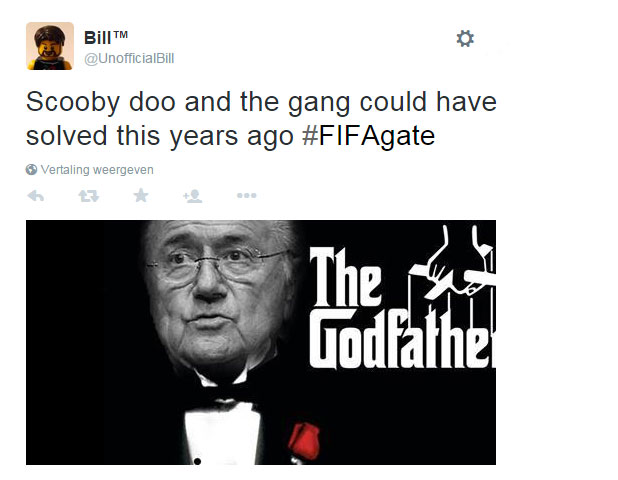The width and height of the screenshot is (618, 480).
Task: Click the globe icon beside Vertaling weergeven
Action: tap(31, 169)
